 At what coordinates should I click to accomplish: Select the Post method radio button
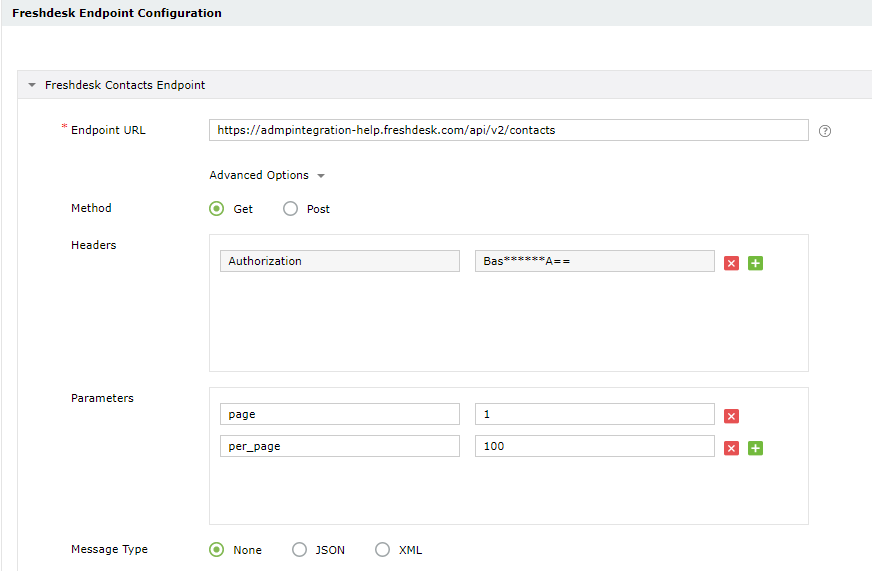291,209
